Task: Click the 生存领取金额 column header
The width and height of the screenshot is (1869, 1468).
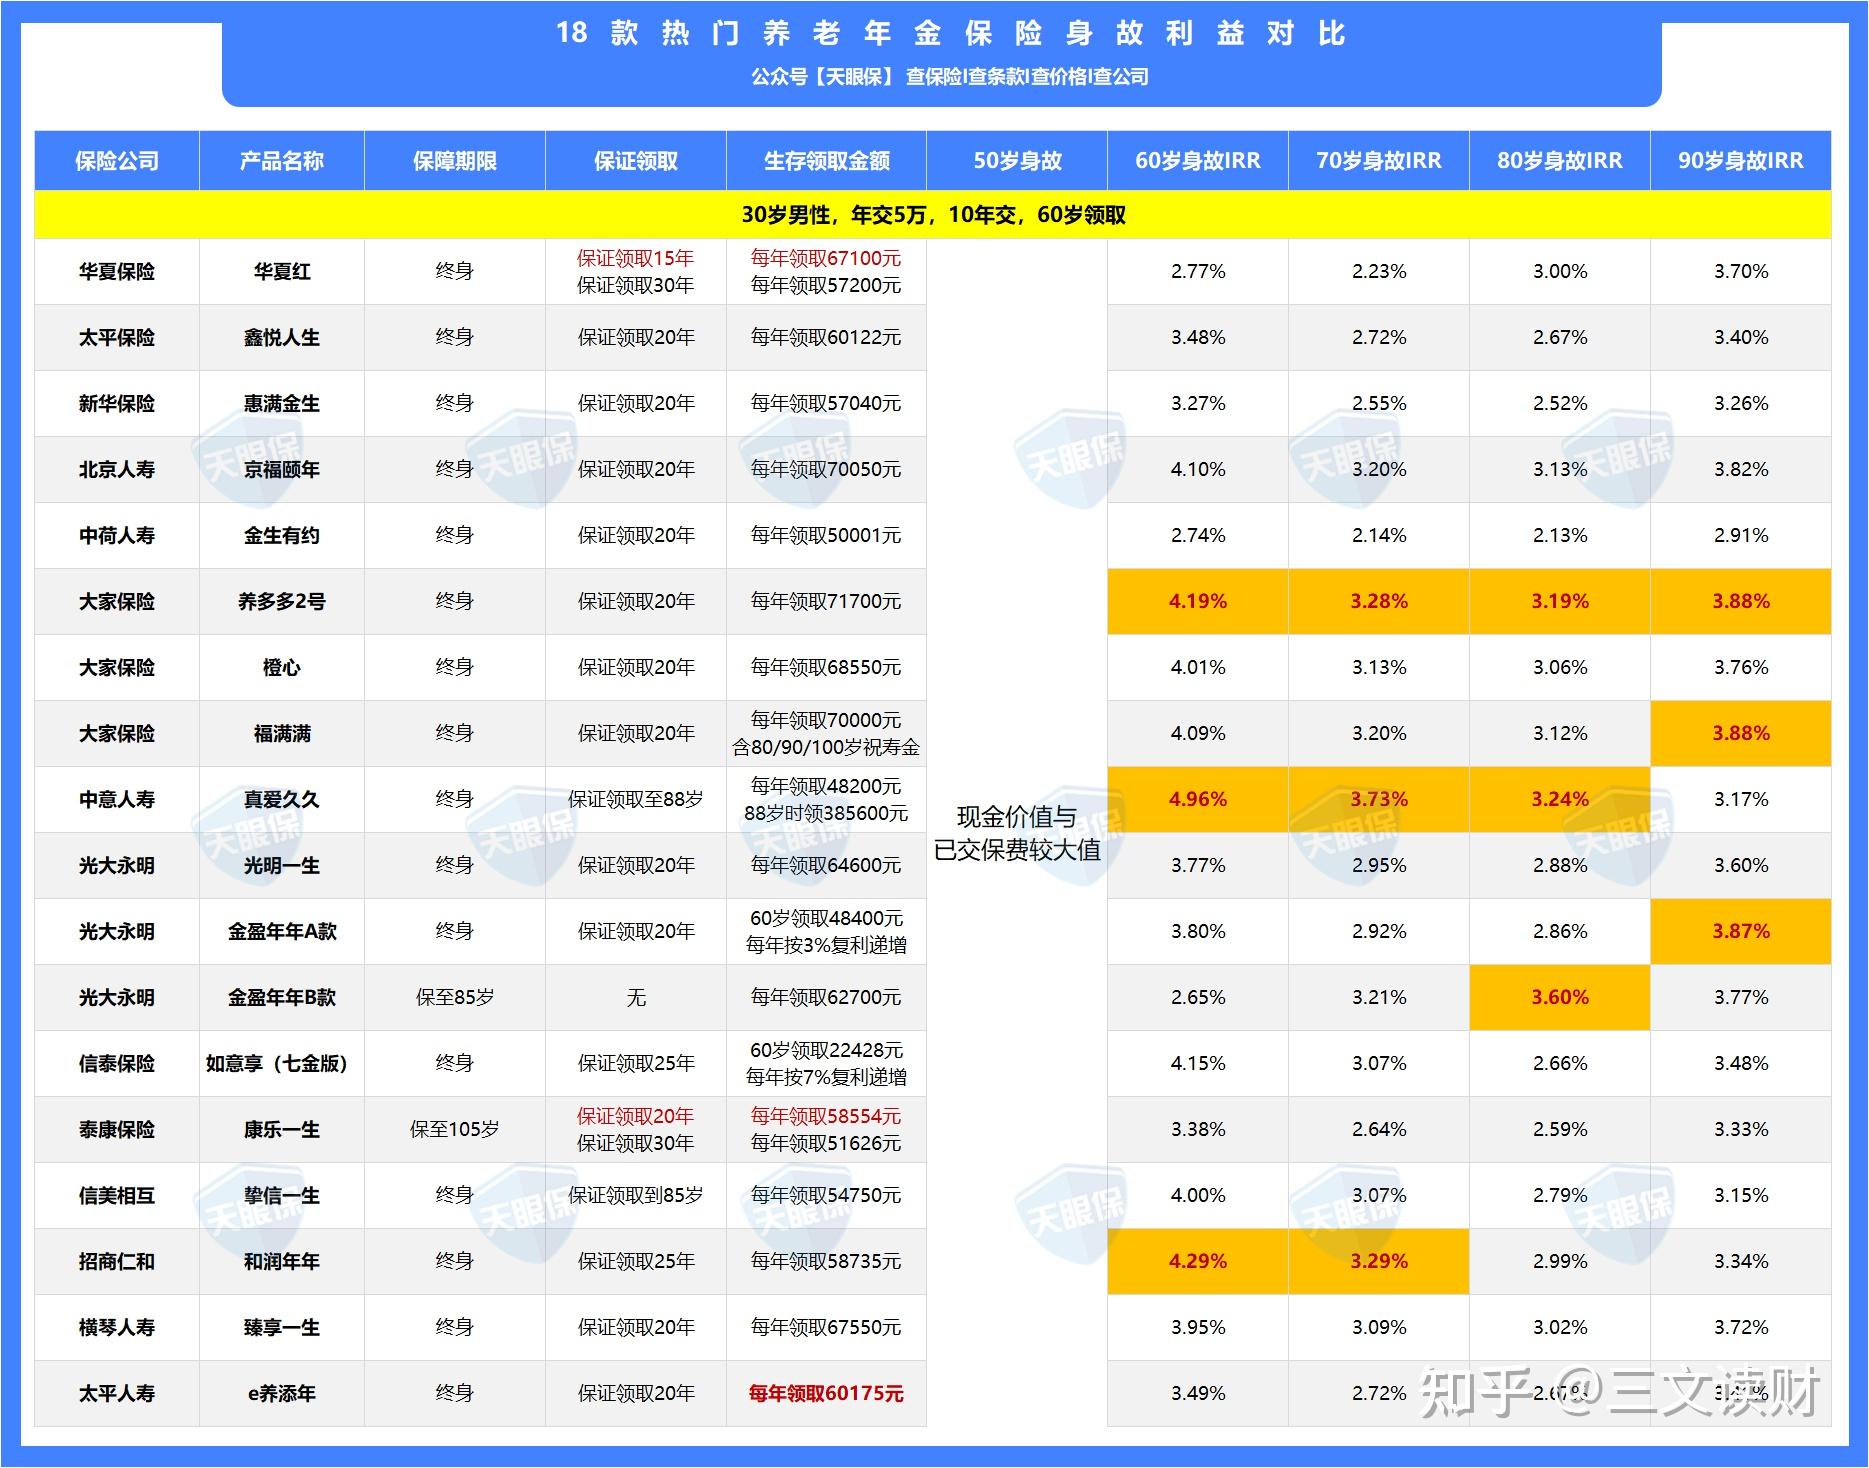Action: [x=826, y=161]
